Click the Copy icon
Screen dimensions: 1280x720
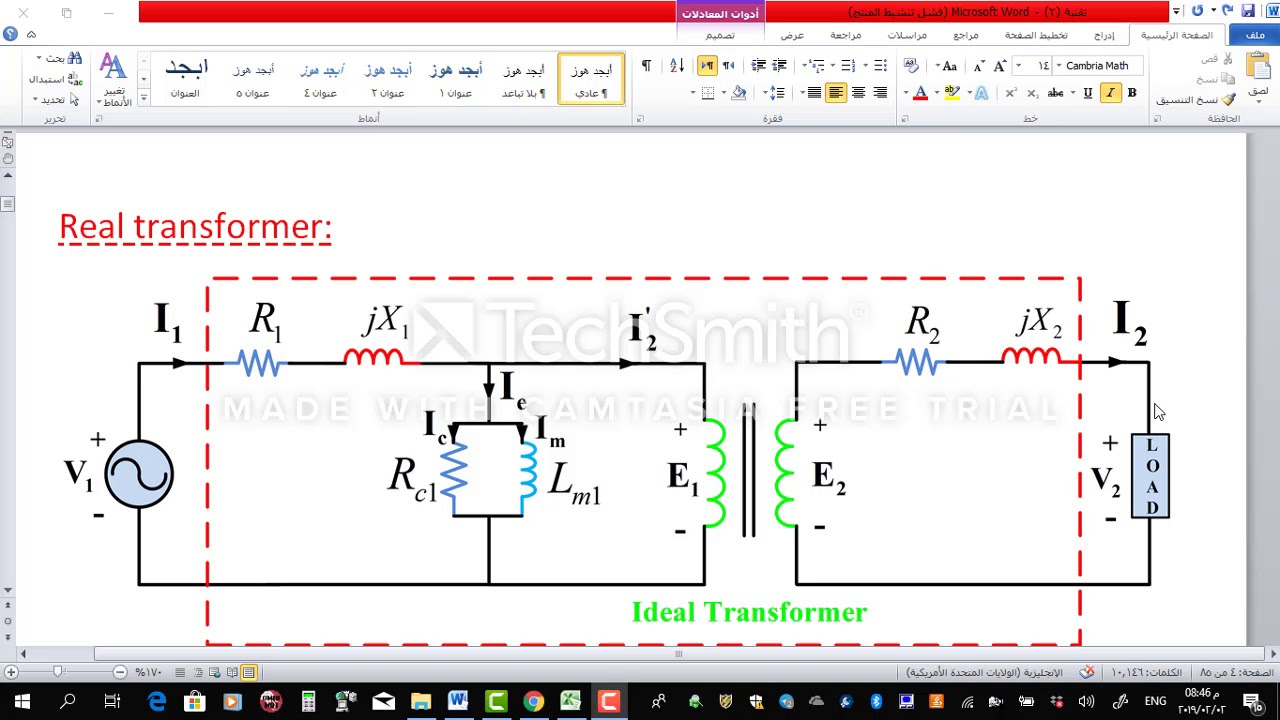tap(1229, 79)
